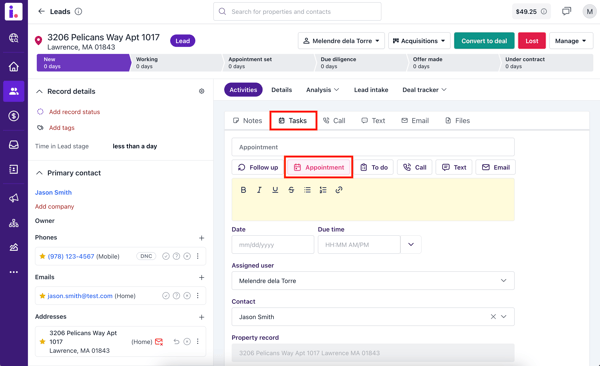The width and height of the screenshot is (600, 366).
Task: Click Add record status link
Action: click(x=74, y=112)
